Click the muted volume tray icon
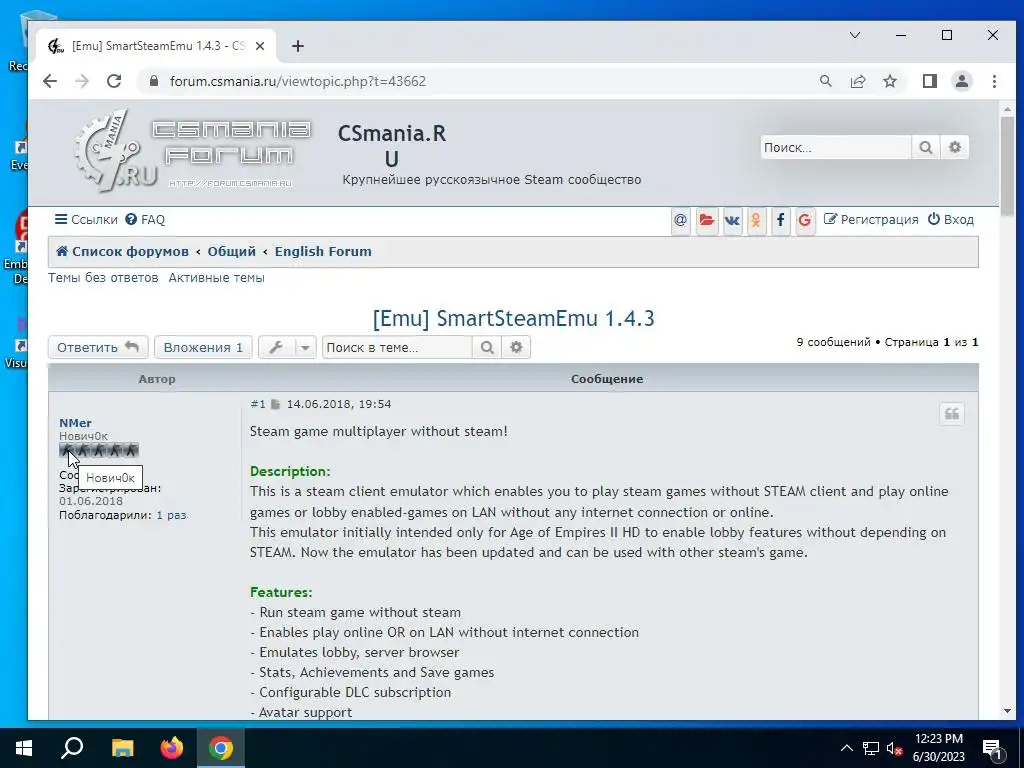This screenshot has width=1024, height=768. point(894,748)
